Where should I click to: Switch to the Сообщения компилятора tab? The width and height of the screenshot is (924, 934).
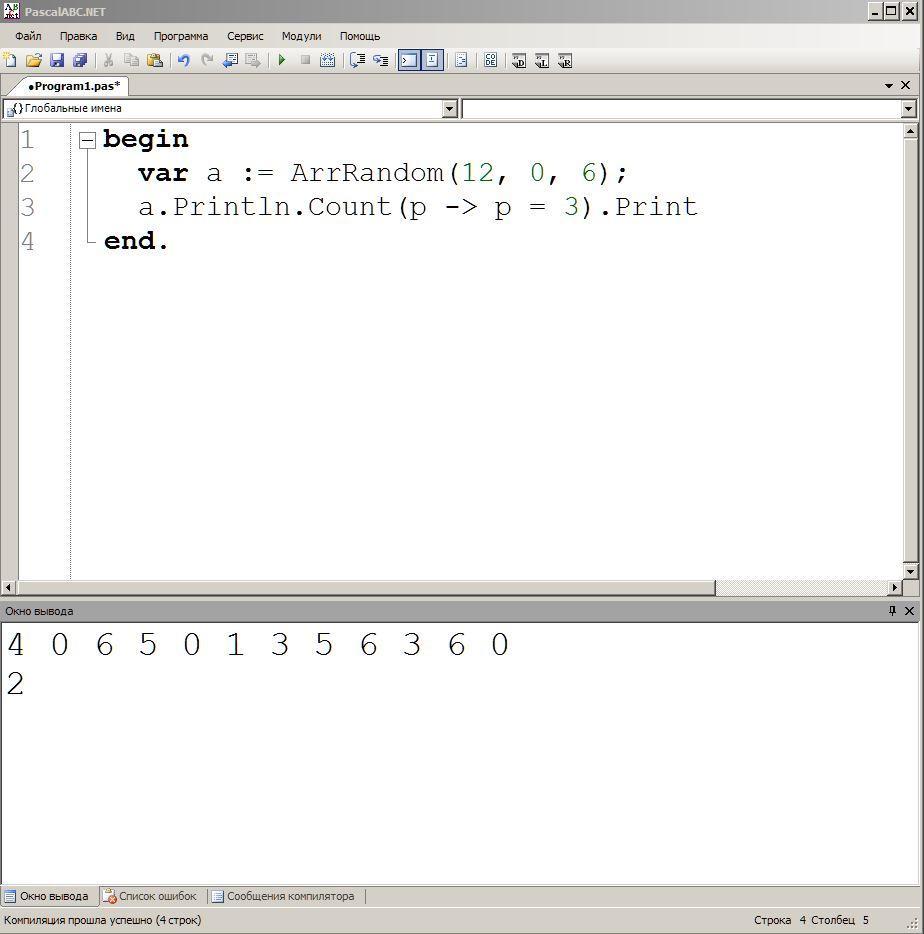pos(284,896)
